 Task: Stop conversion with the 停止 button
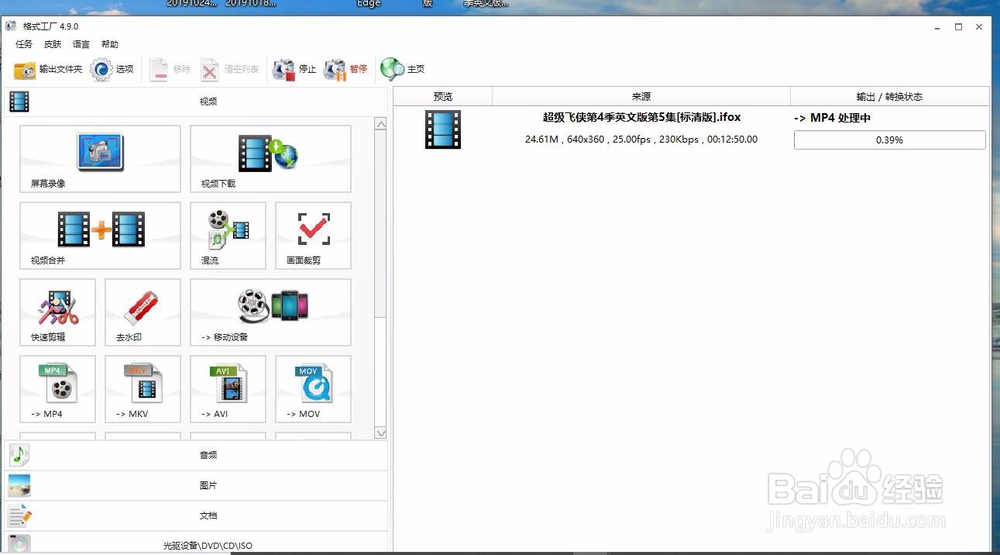tap(294, 69)
